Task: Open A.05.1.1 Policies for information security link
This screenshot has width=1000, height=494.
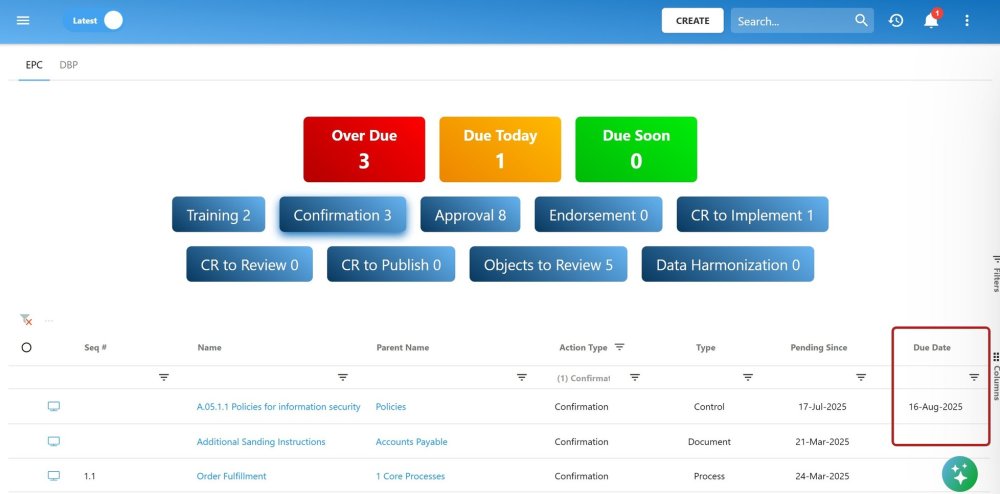Action: click(x=279, y=407)
